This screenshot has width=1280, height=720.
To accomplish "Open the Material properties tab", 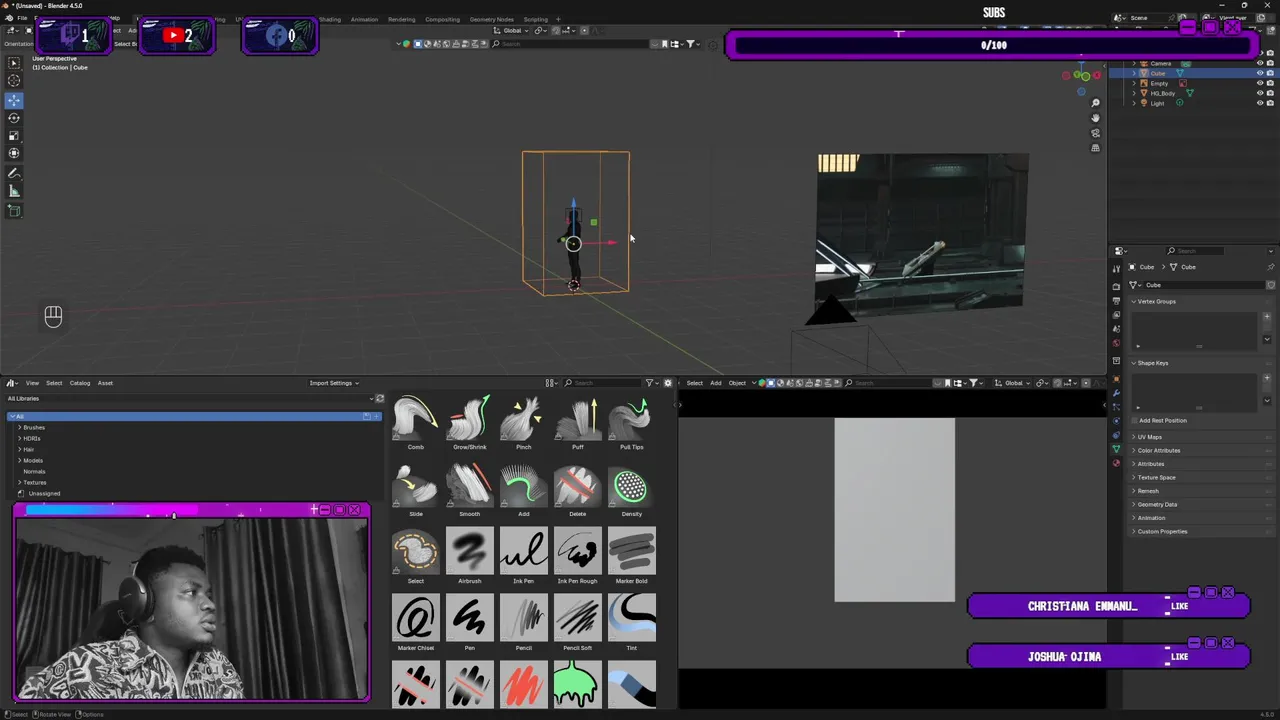I will point(1116,463).
